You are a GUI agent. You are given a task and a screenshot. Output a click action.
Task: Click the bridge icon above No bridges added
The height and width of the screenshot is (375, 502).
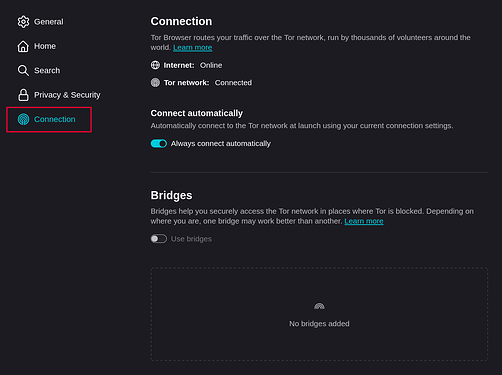[x=319, y=306]
